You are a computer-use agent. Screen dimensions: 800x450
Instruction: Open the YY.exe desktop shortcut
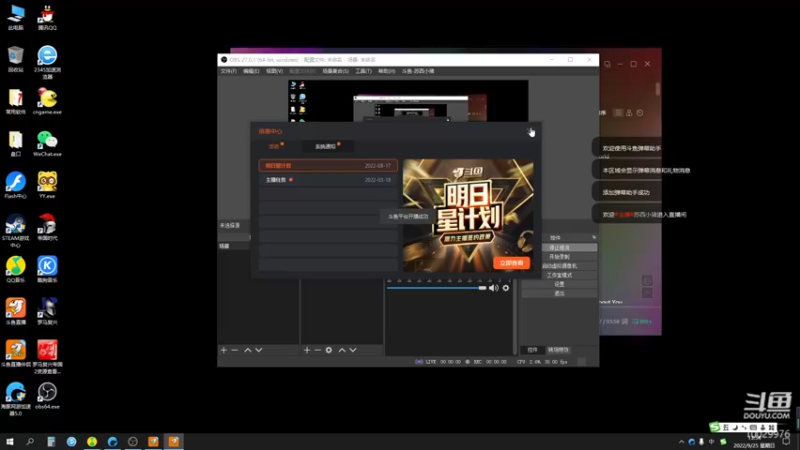point(47,185)
